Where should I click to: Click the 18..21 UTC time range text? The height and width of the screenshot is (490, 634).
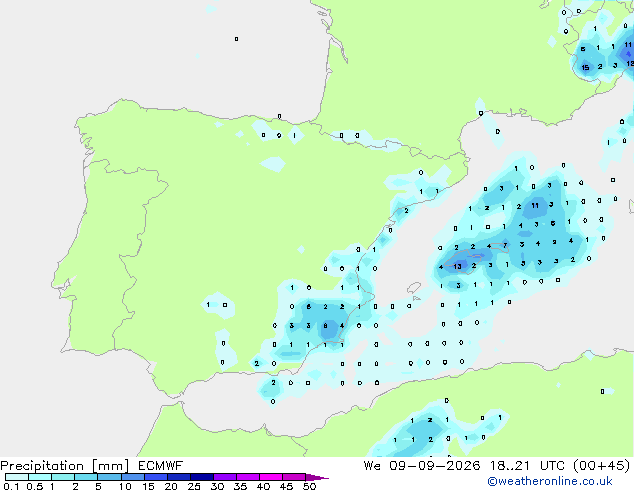point(509,466)
